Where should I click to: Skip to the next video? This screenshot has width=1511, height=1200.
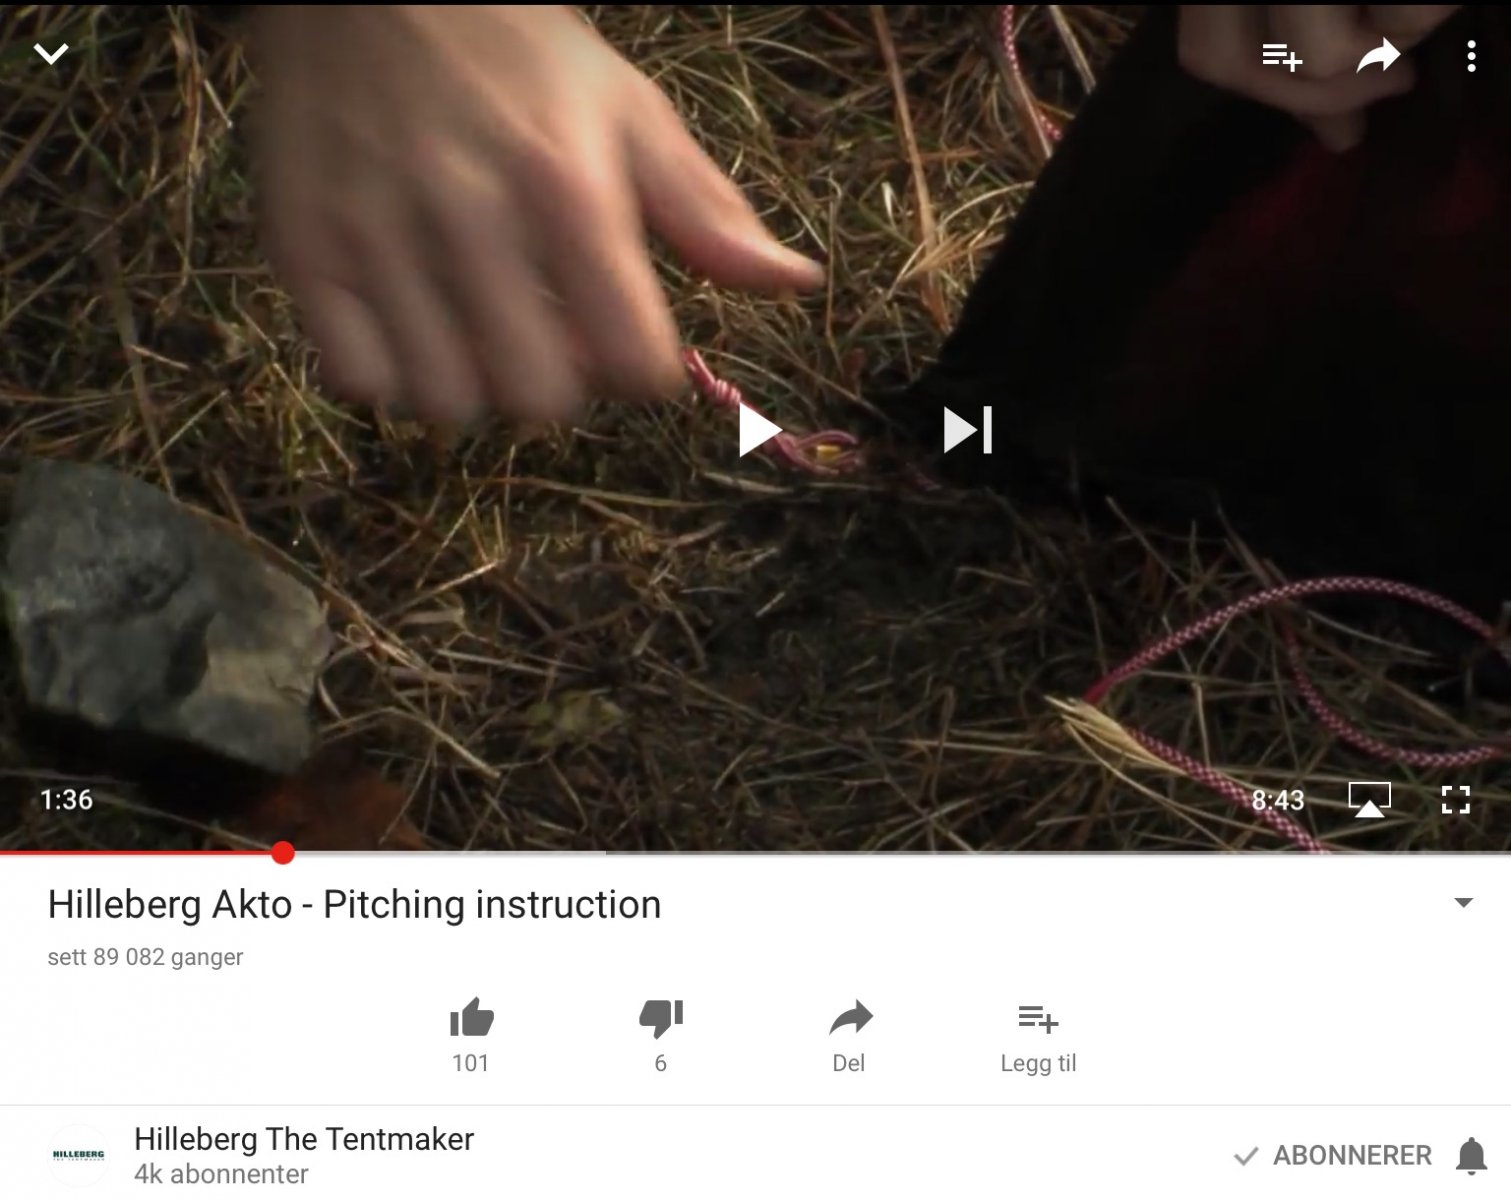click(967, 430)
